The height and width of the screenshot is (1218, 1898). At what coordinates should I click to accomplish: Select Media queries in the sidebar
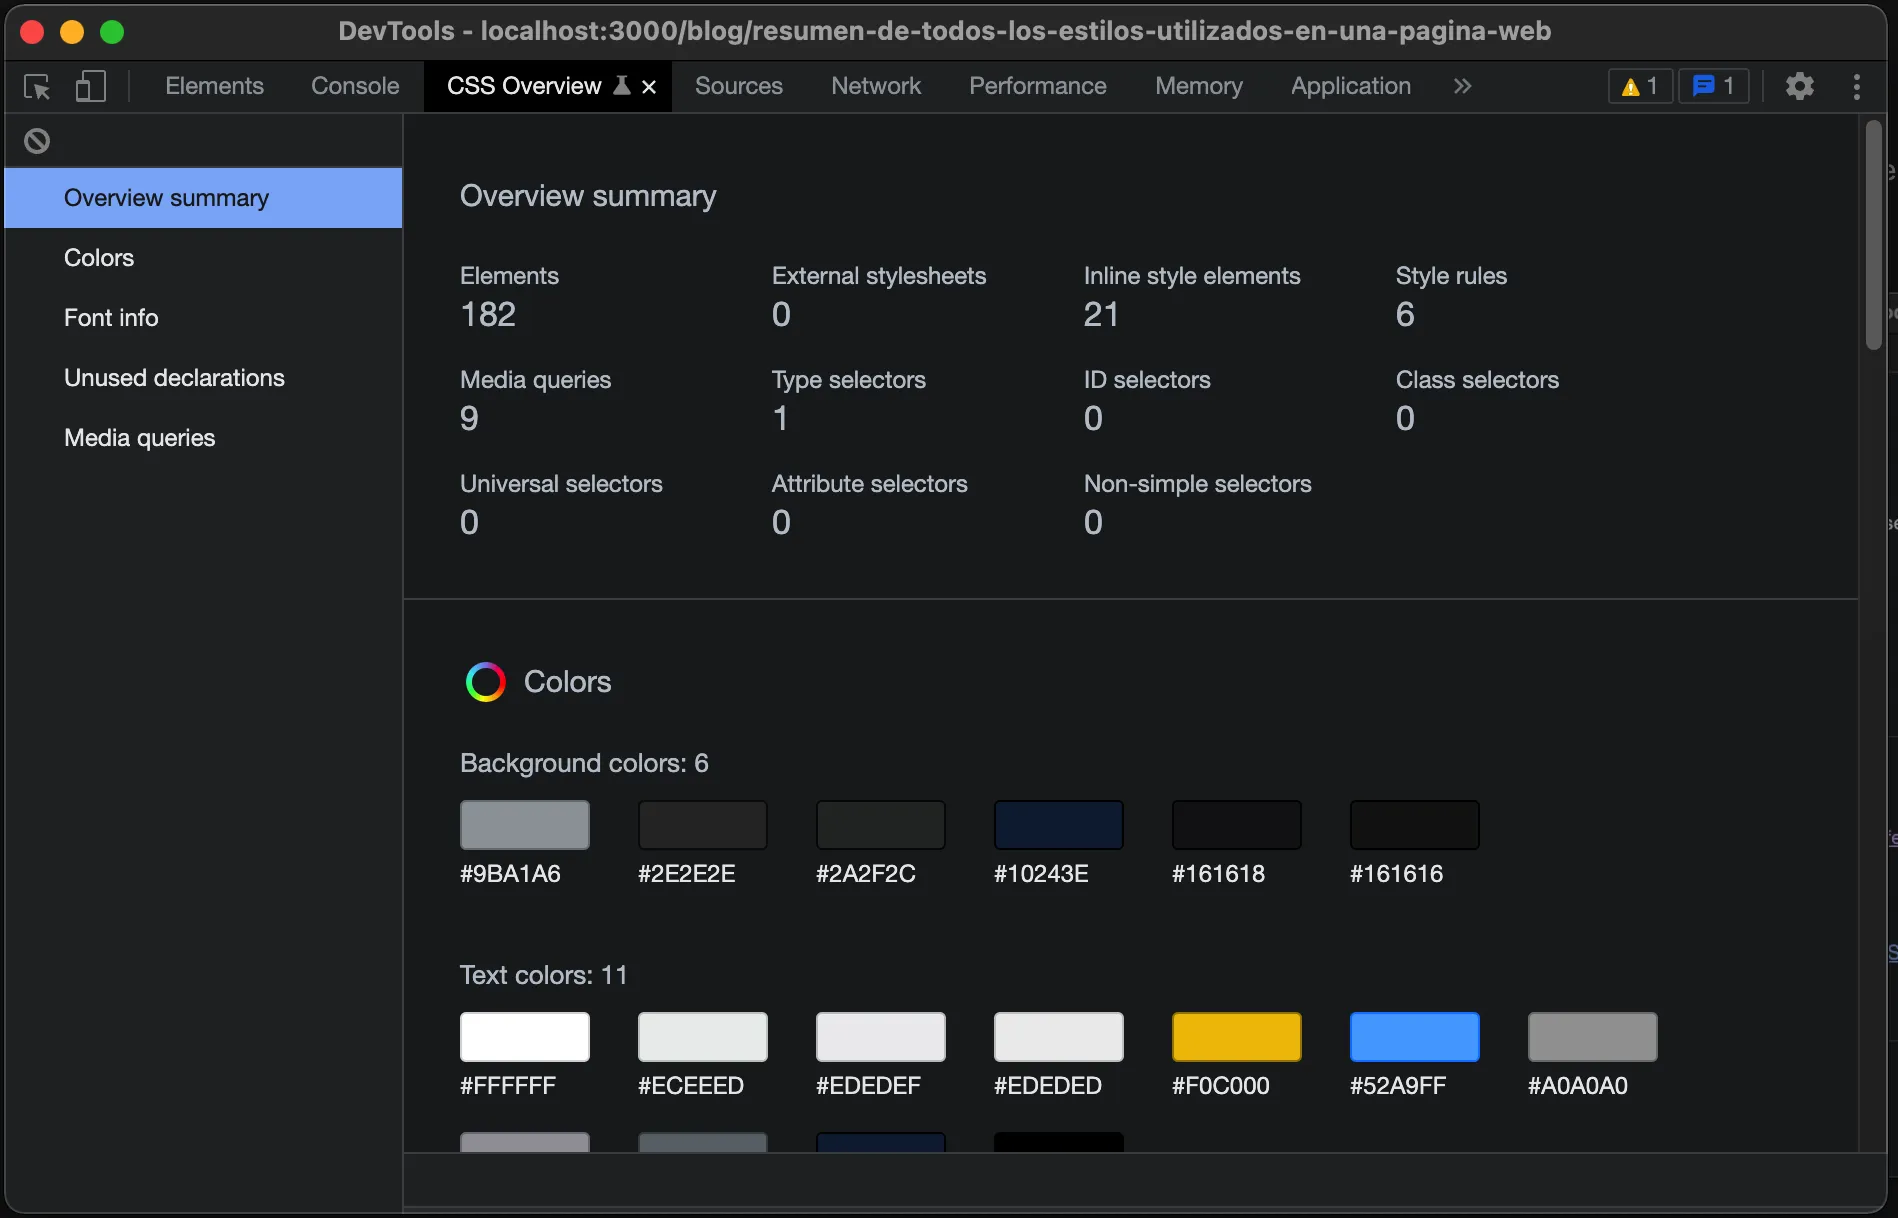tap(139, 437)
